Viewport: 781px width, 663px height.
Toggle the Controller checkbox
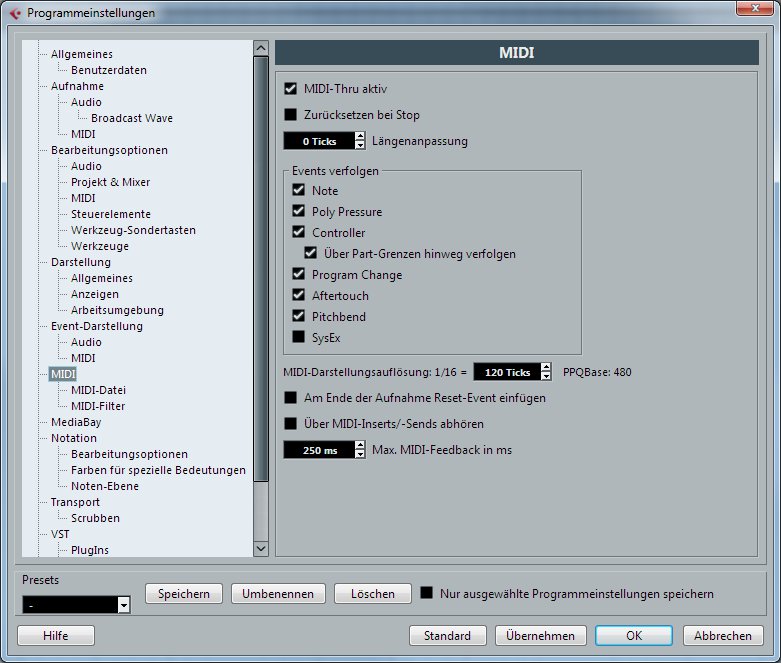click(x=298, y=232)
